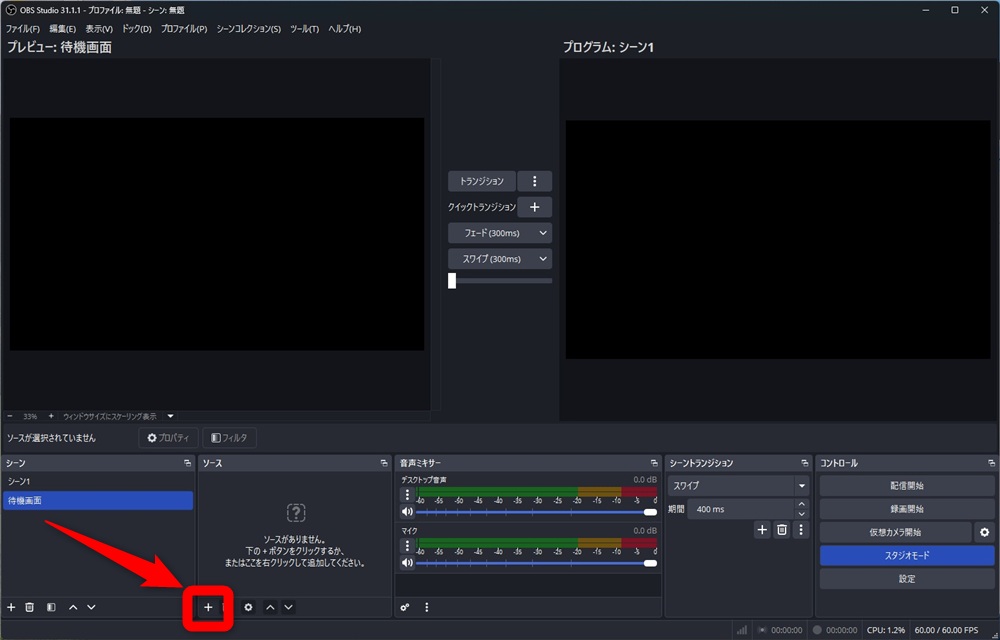The width and height of the screenshot is (1000, 640).
Task: Add a configurable transition in シーントランジション
Action: pos(762,530)
